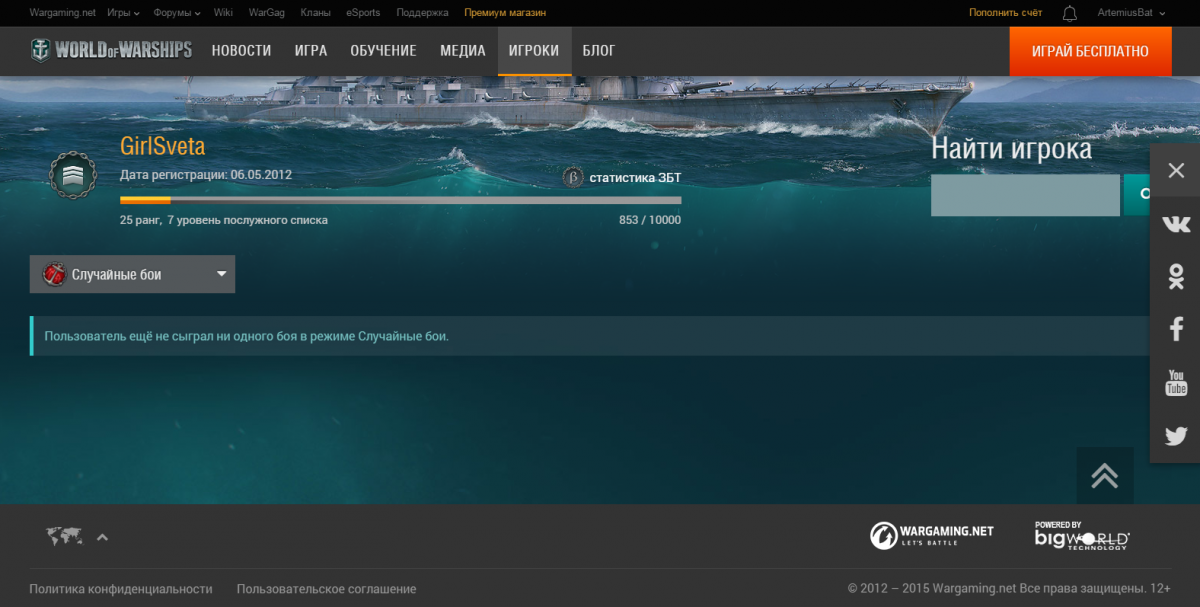Open the Facebook social icon
Image resolution: width=1200 pixels, height=607 pixels.
1176,329
